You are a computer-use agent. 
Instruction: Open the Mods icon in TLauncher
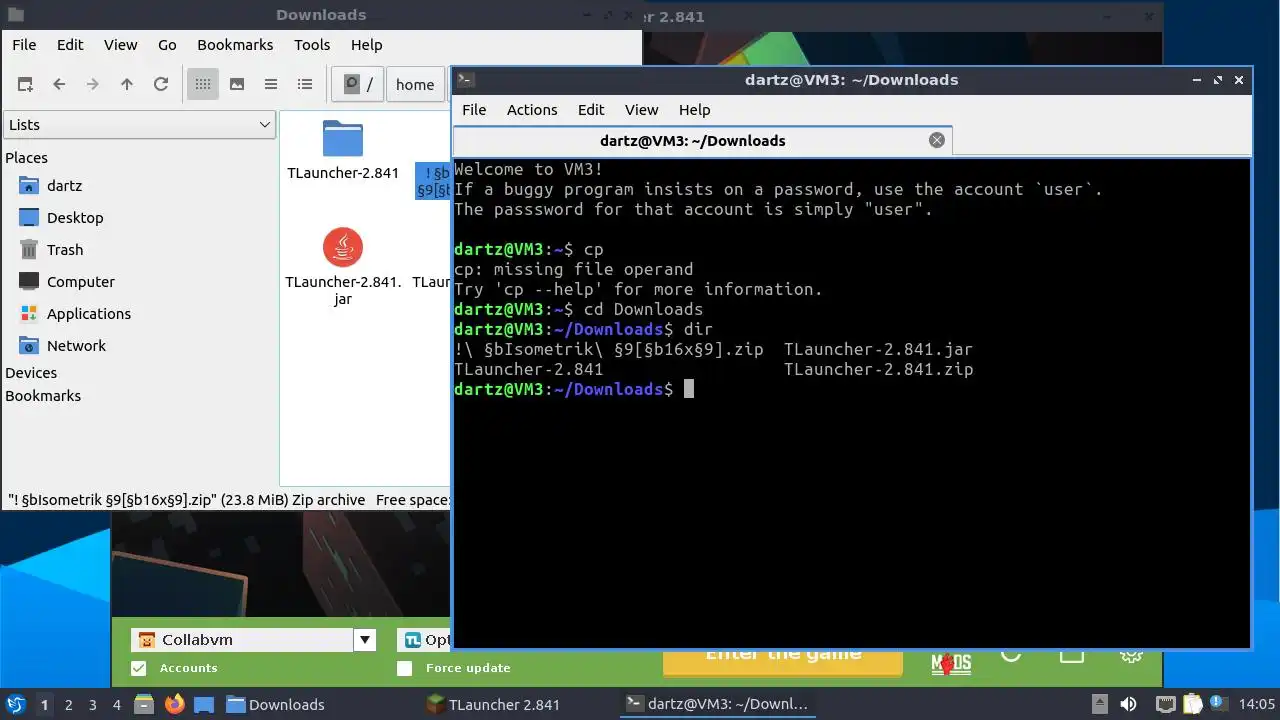click(x=951, y=662)
